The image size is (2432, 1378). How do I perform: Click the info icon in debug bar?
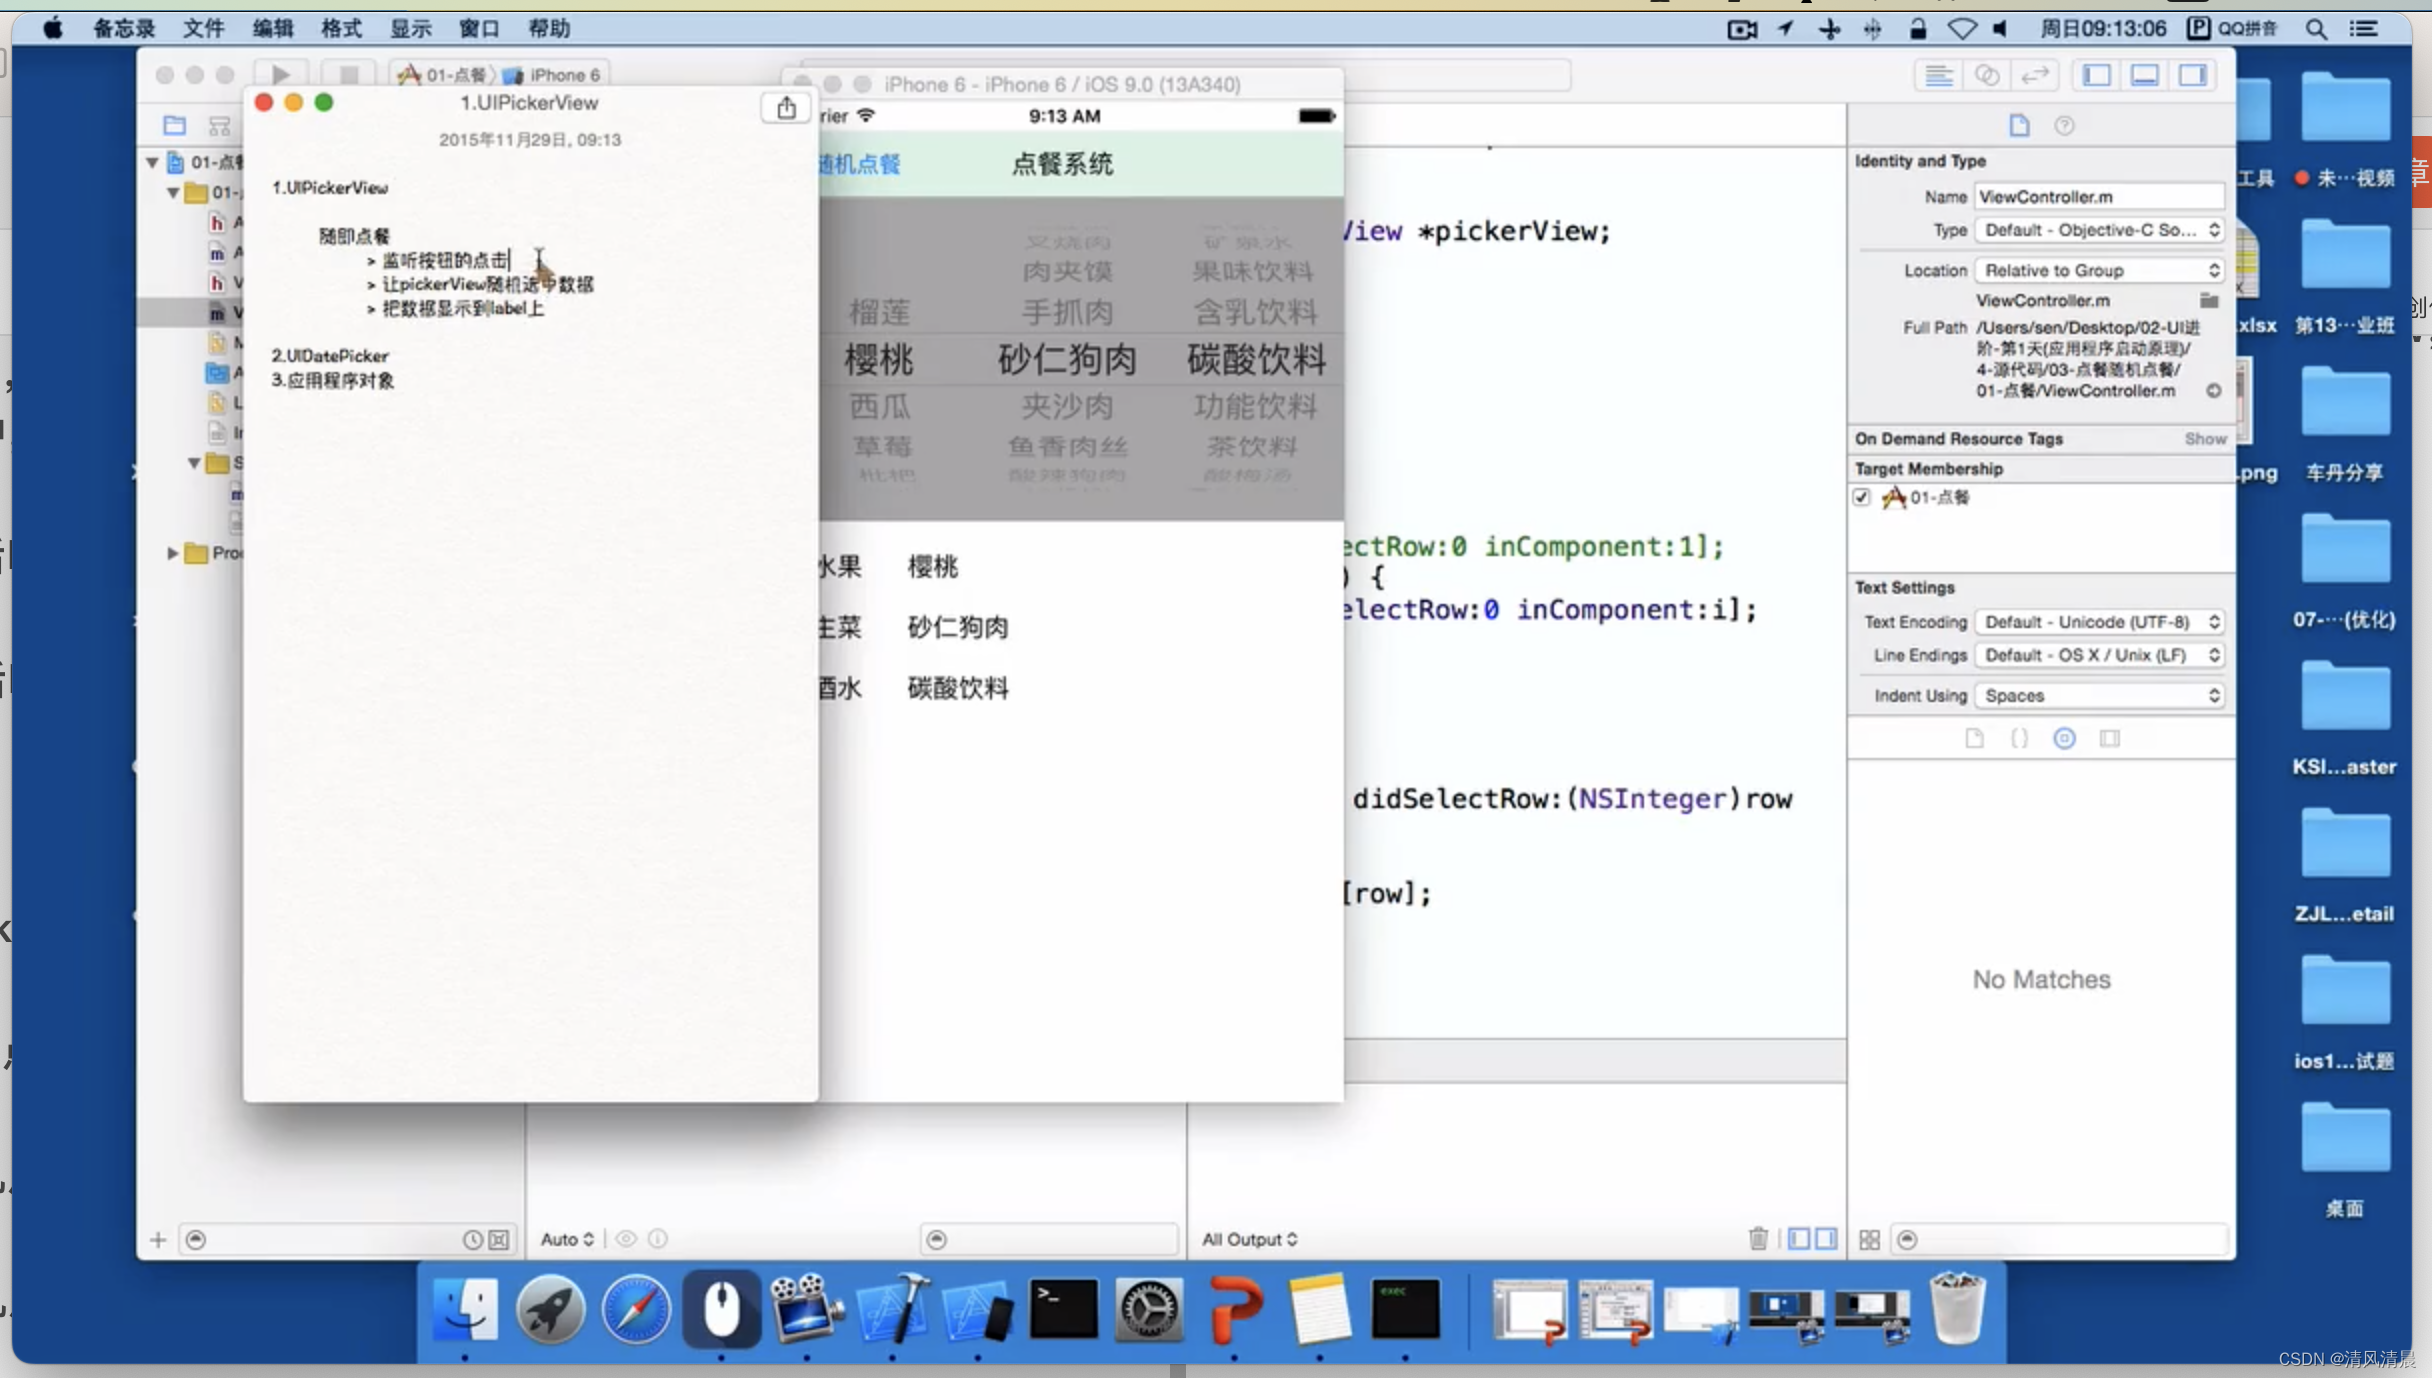tap(657, 1239)
